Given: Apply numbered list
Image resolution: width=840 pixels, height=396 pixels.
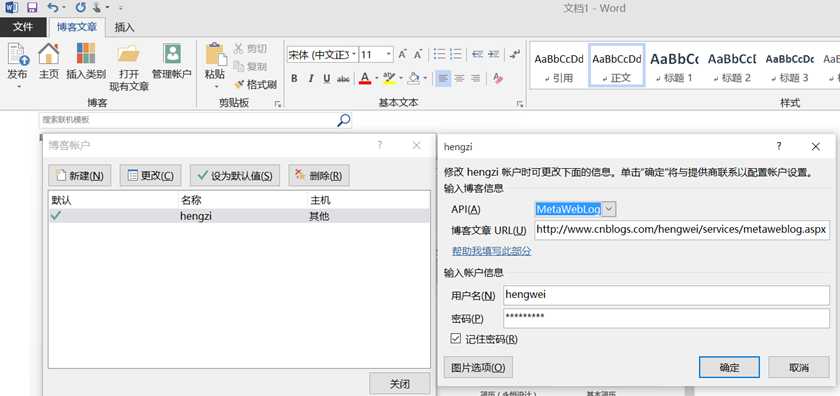Looking at the screenshot, I should pyautogui.click(x=456, y=54).
